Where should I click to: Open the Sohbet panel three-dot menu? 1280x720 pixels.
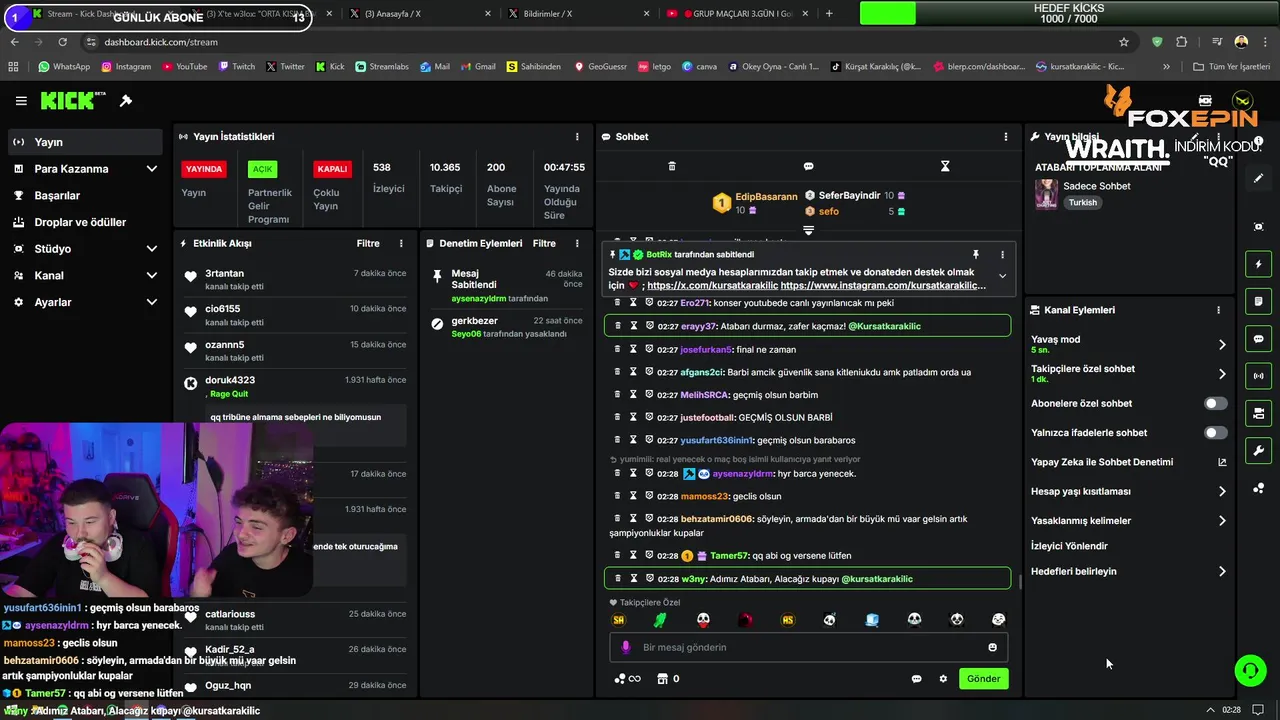click(1006, 137)
